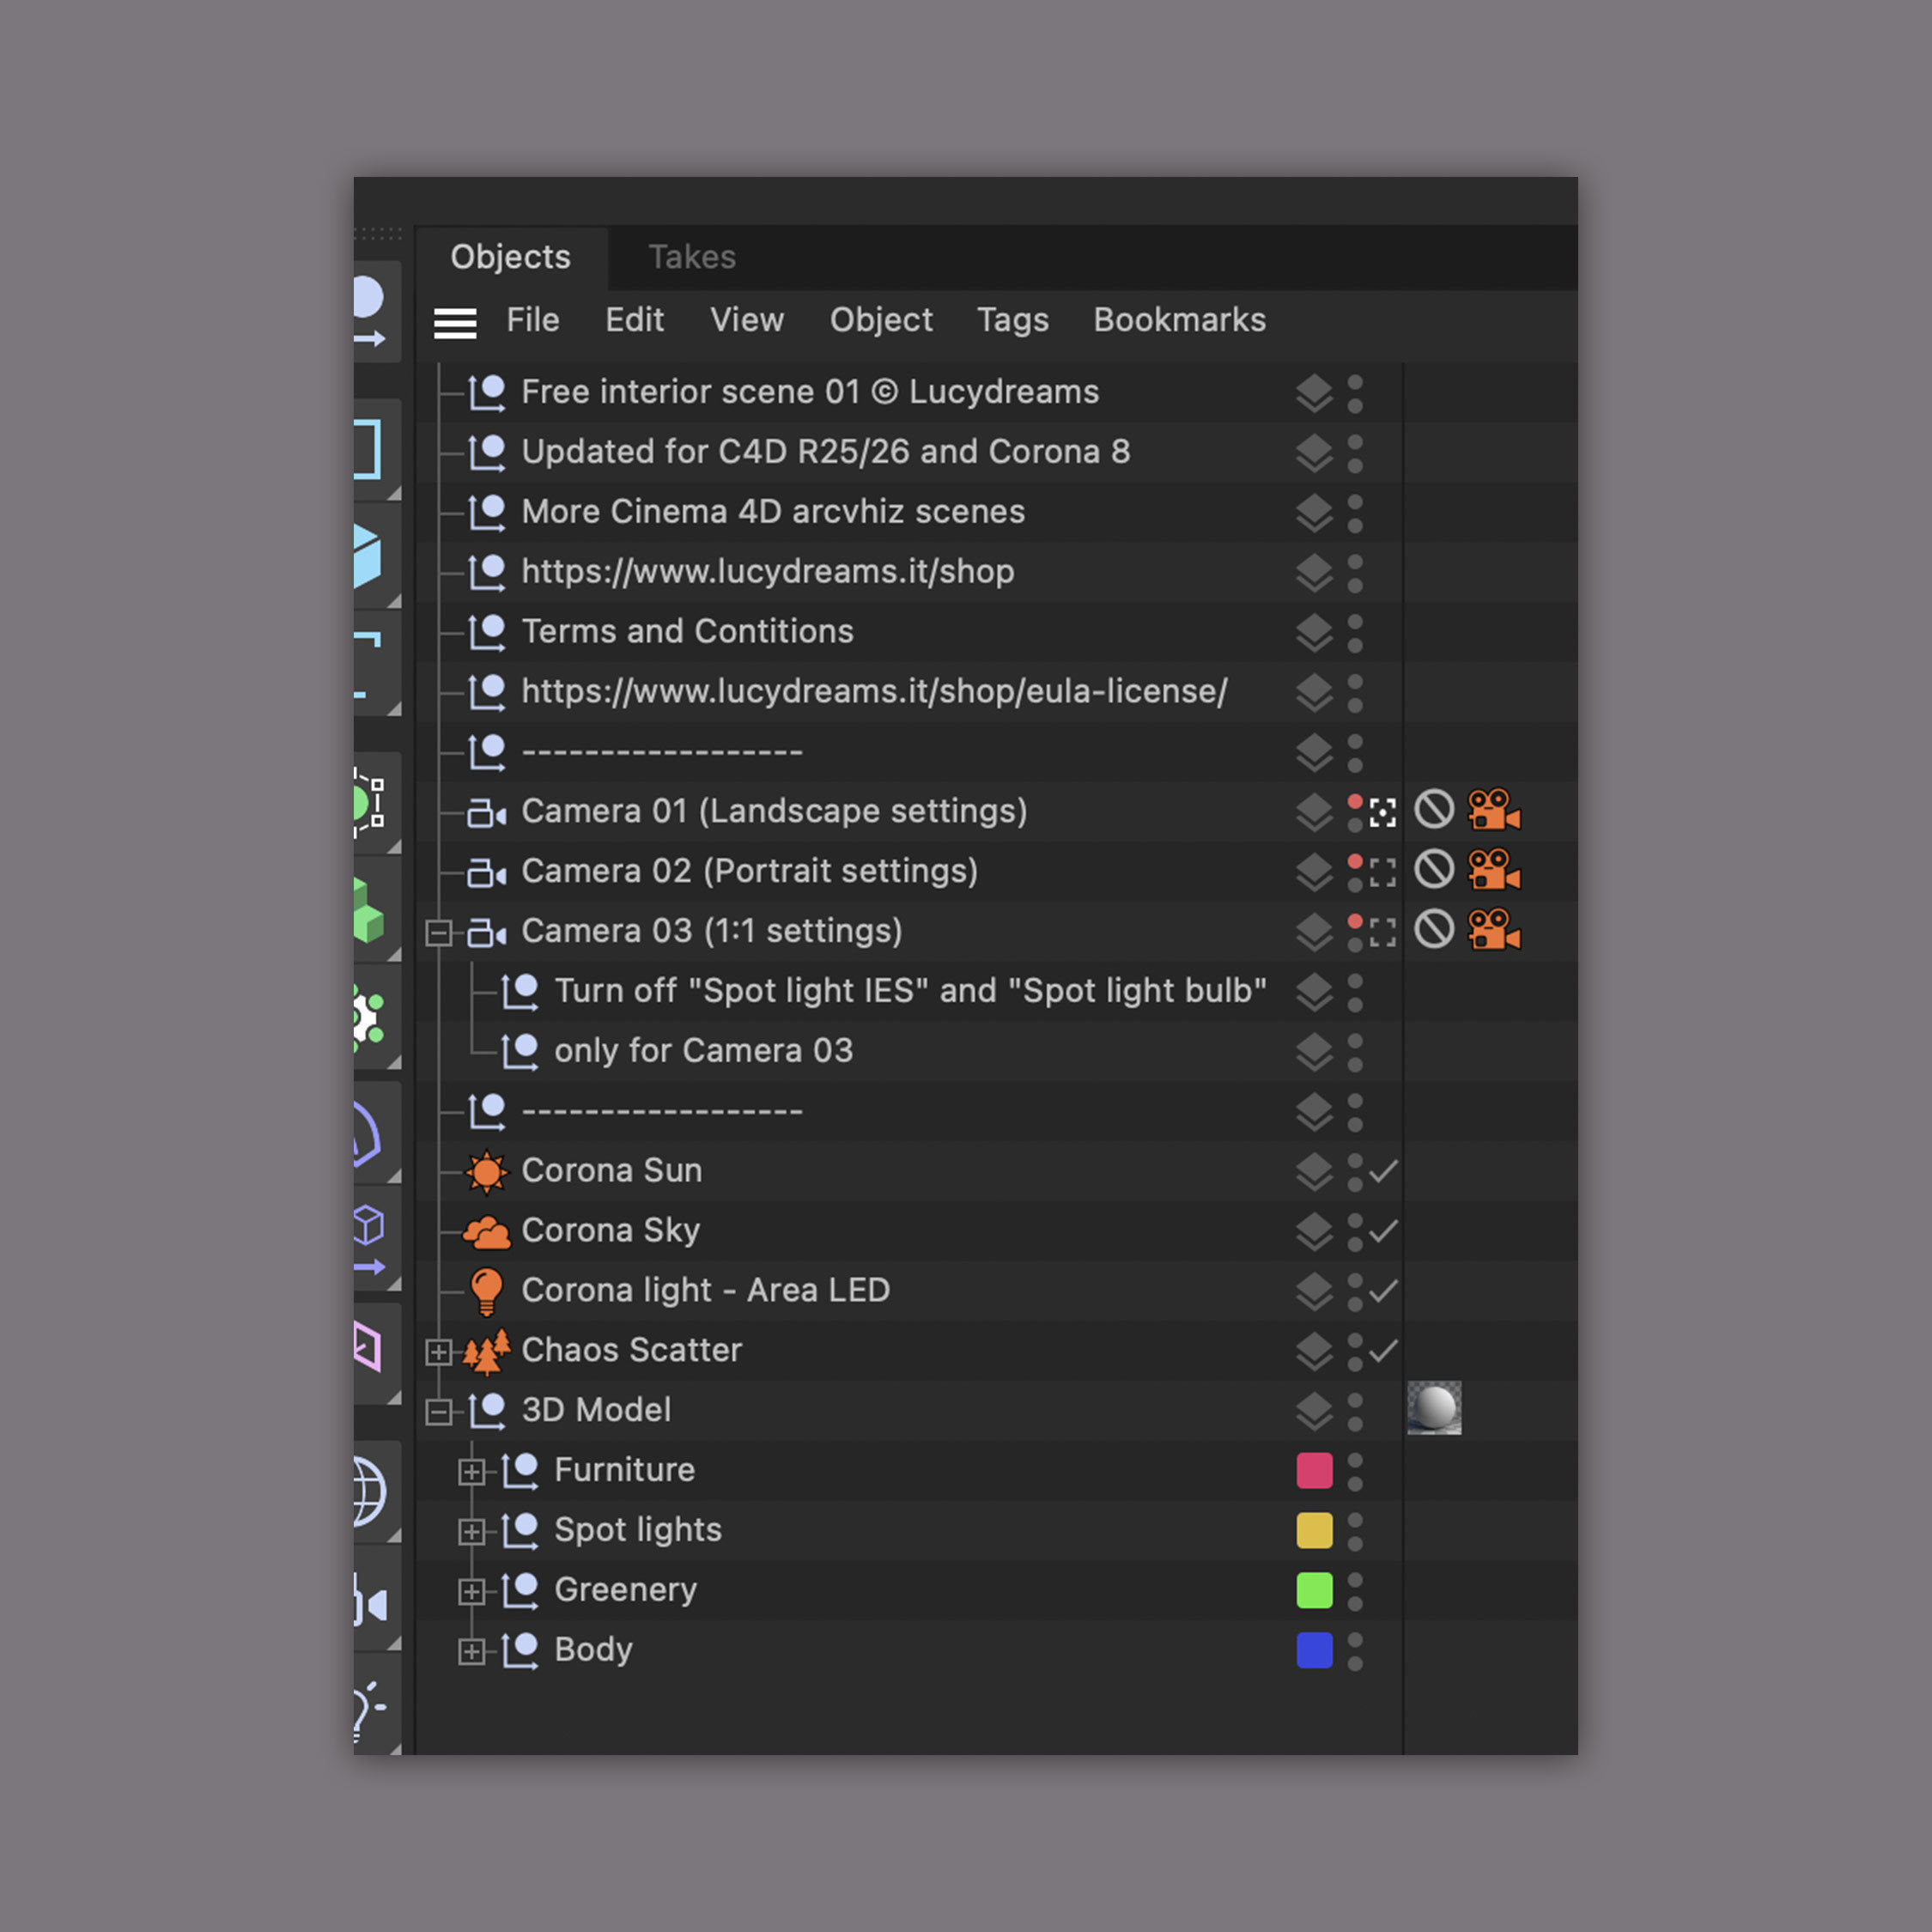The image size is (1932, 1932).
Task: Toggle the checkmark next to Corona Sun
Action: point(1385,1171)
